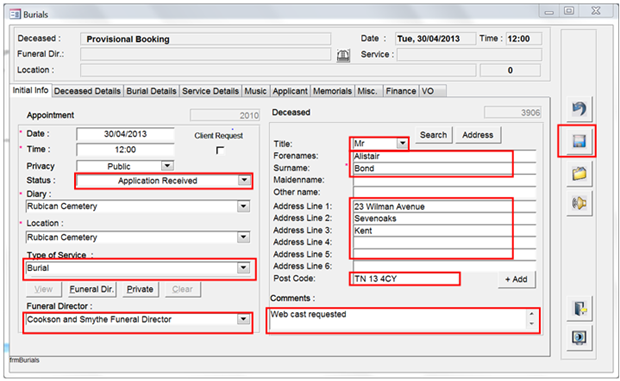Click the appointment number 2010 field
This screenshot has height=381, width=620.
click(x=225, y=115)
